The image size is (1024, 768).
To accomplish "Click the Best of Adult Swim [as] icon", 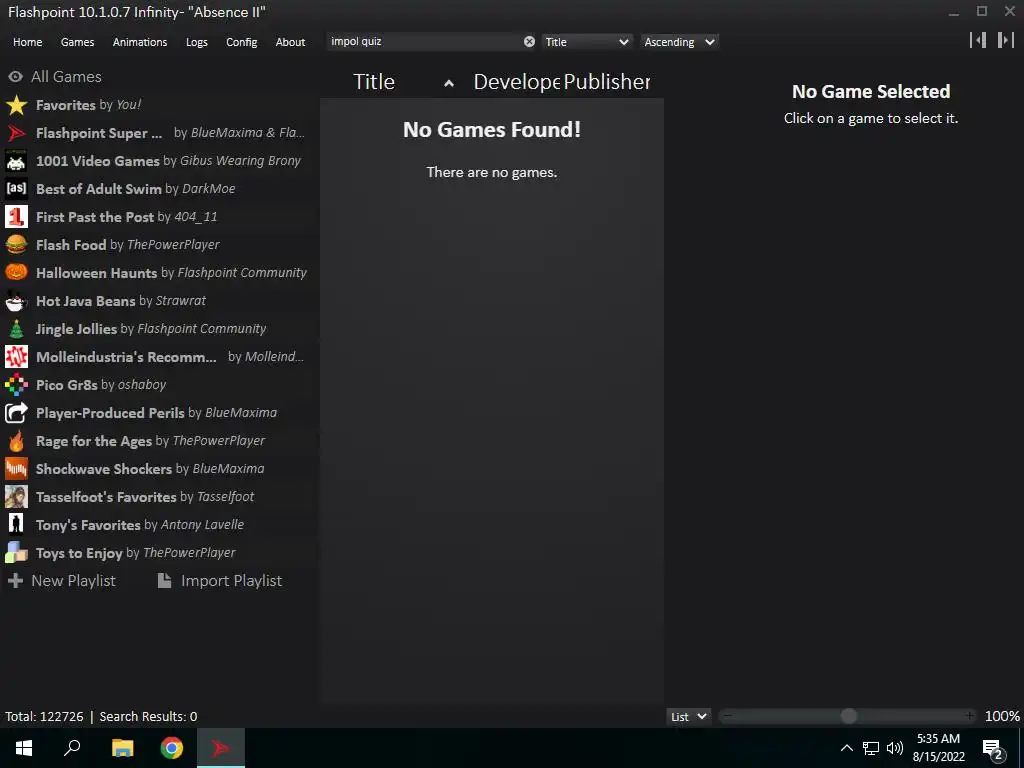I will click(x=16, y=189).
